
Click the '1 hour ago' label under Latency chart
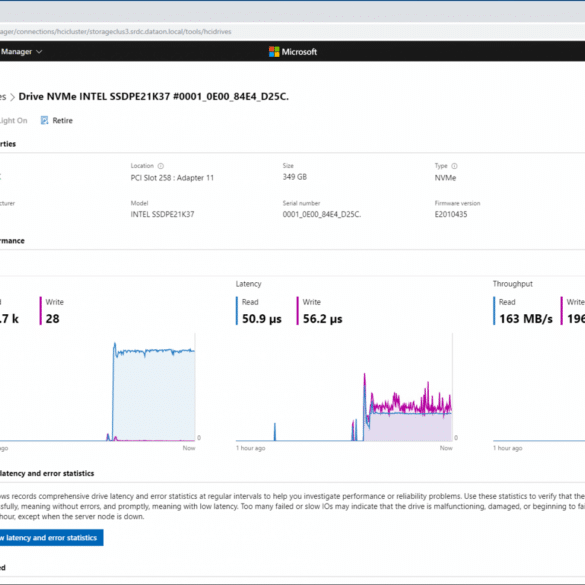click(250, 448)
